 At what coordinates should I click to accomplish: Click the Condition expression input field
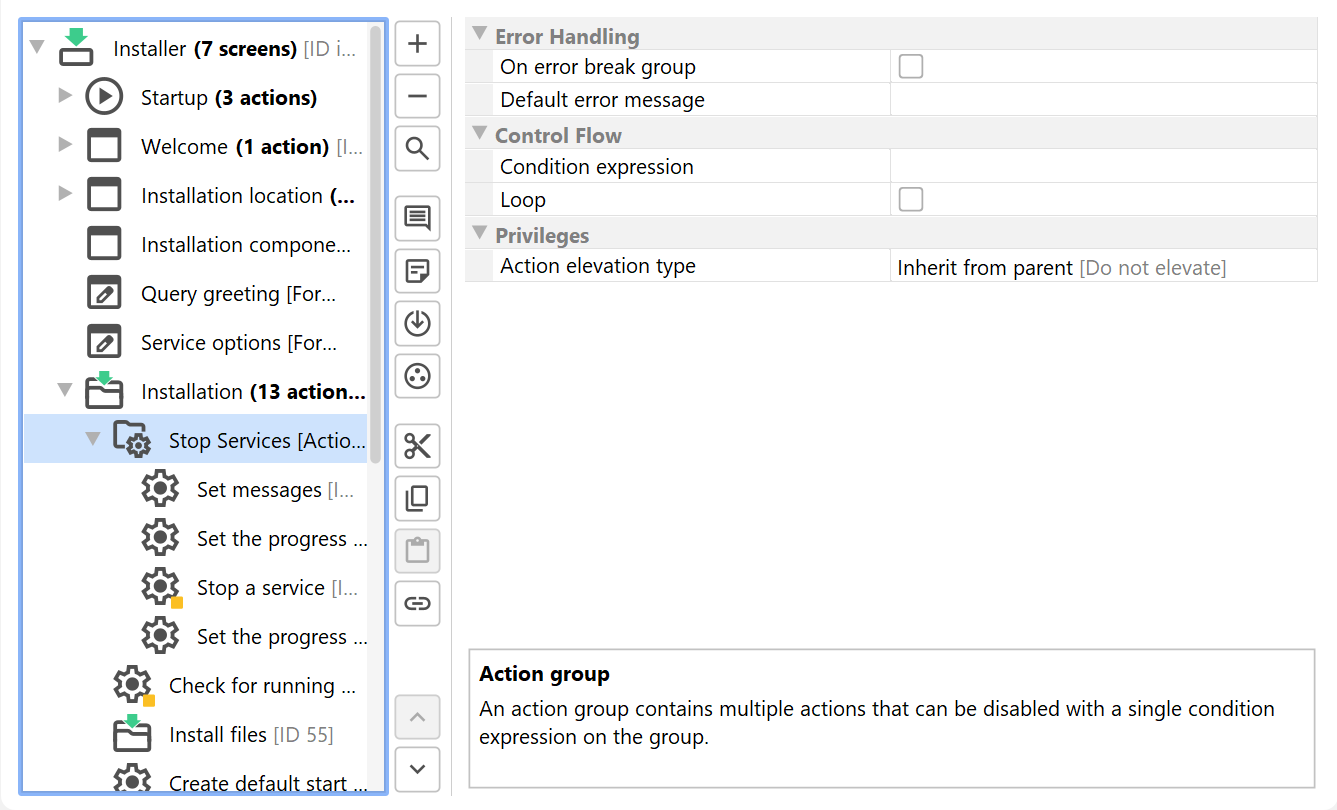[1102, 167]
